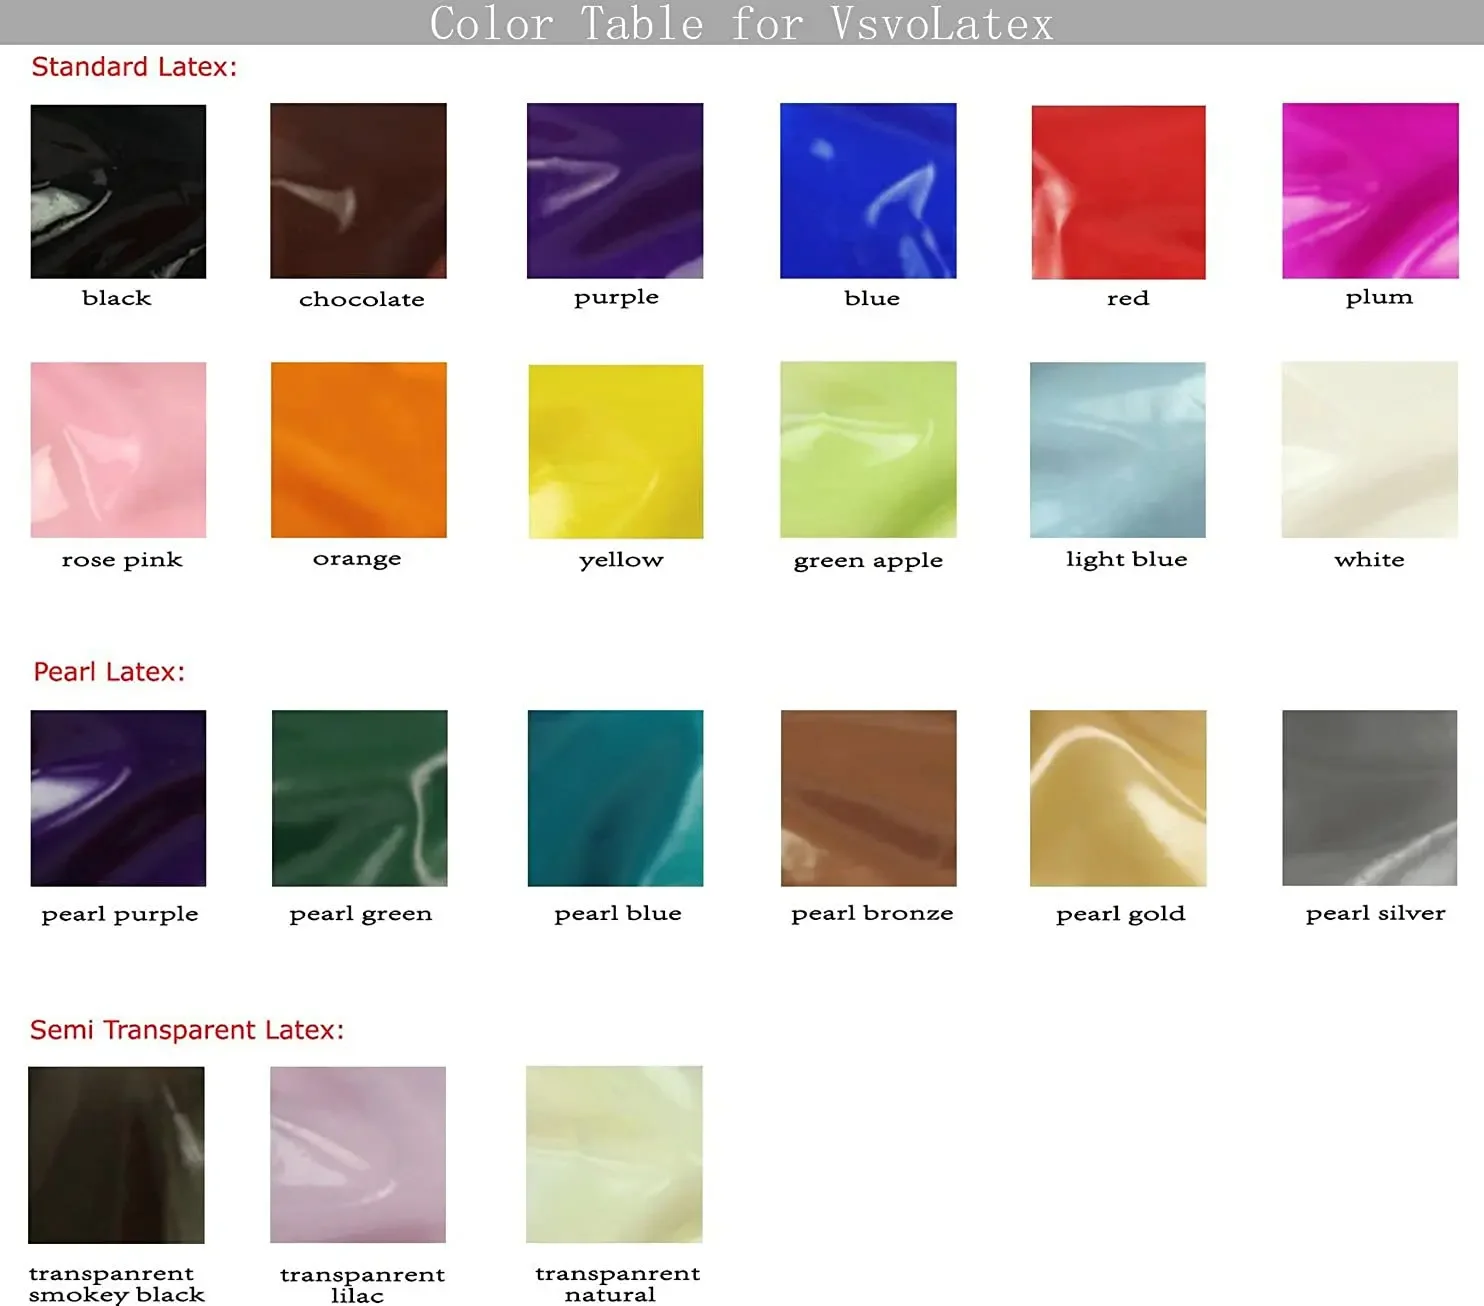Choose the white latex swatch
The image size is (1484, 1306).
coord(1370,450)
